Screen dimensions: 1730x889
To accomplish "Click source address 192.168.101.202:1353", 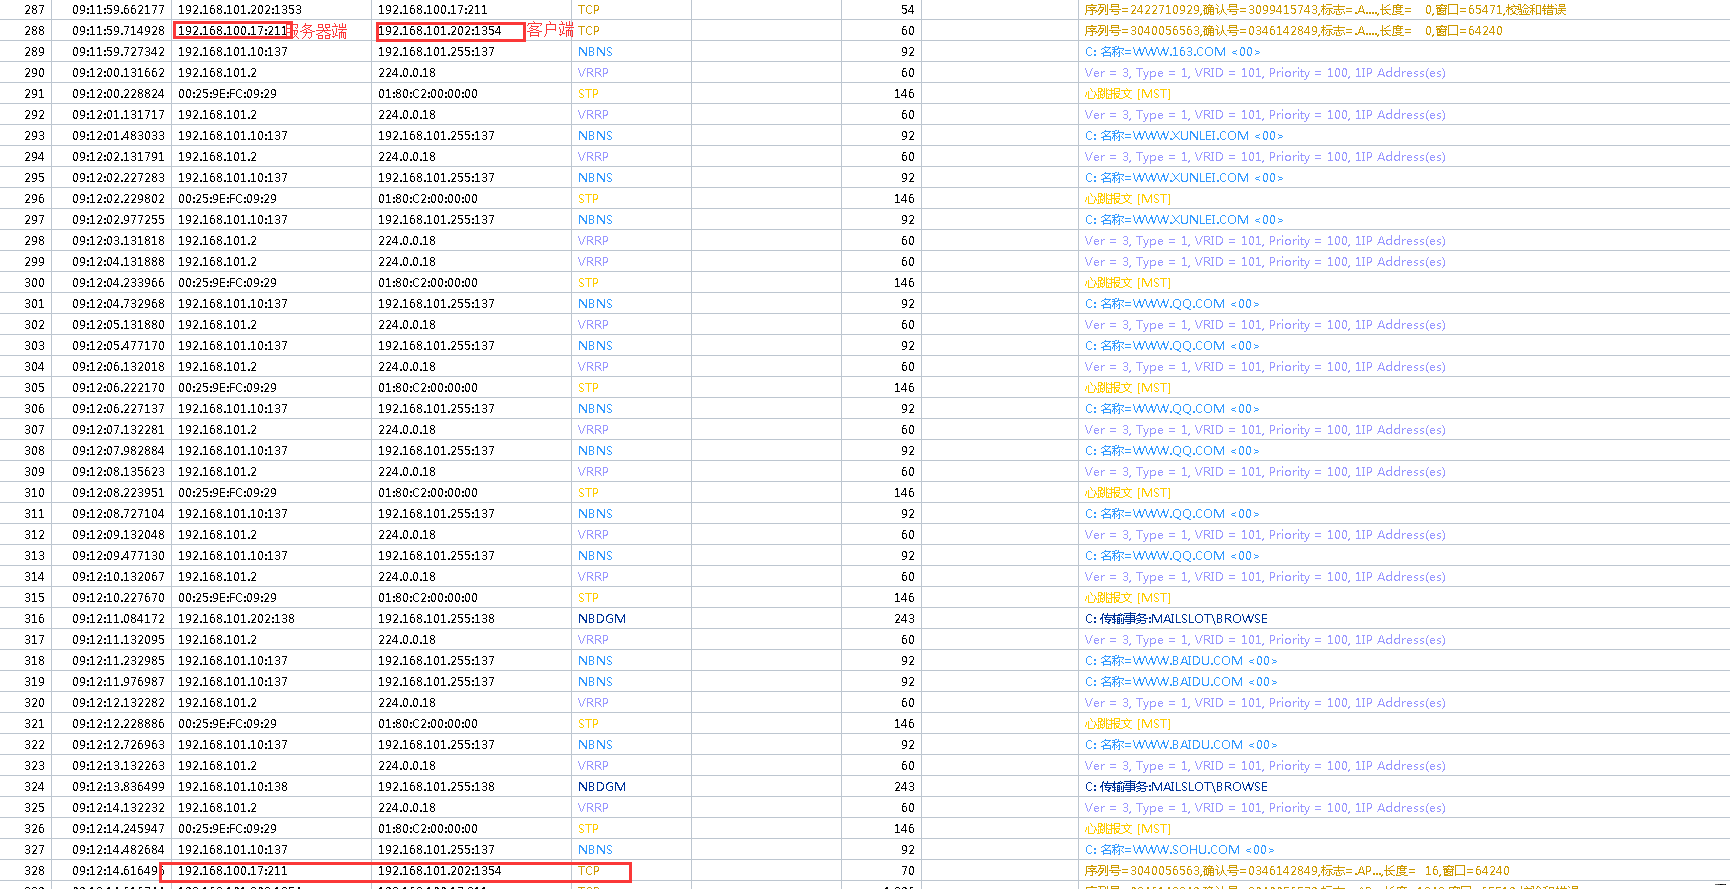I will point(240,10).
